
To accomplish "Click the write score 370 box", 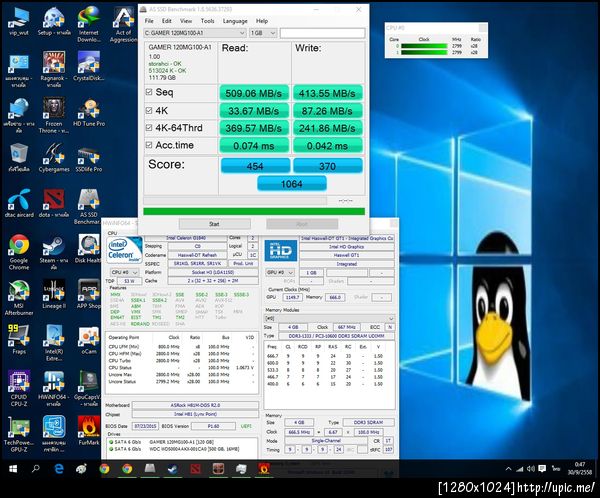I will pos(328,166).
